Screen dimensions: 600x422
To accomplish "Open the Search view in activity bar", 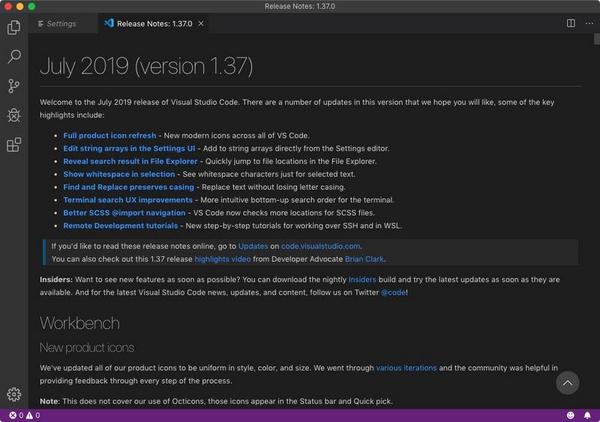I will (x=14, y=56).
